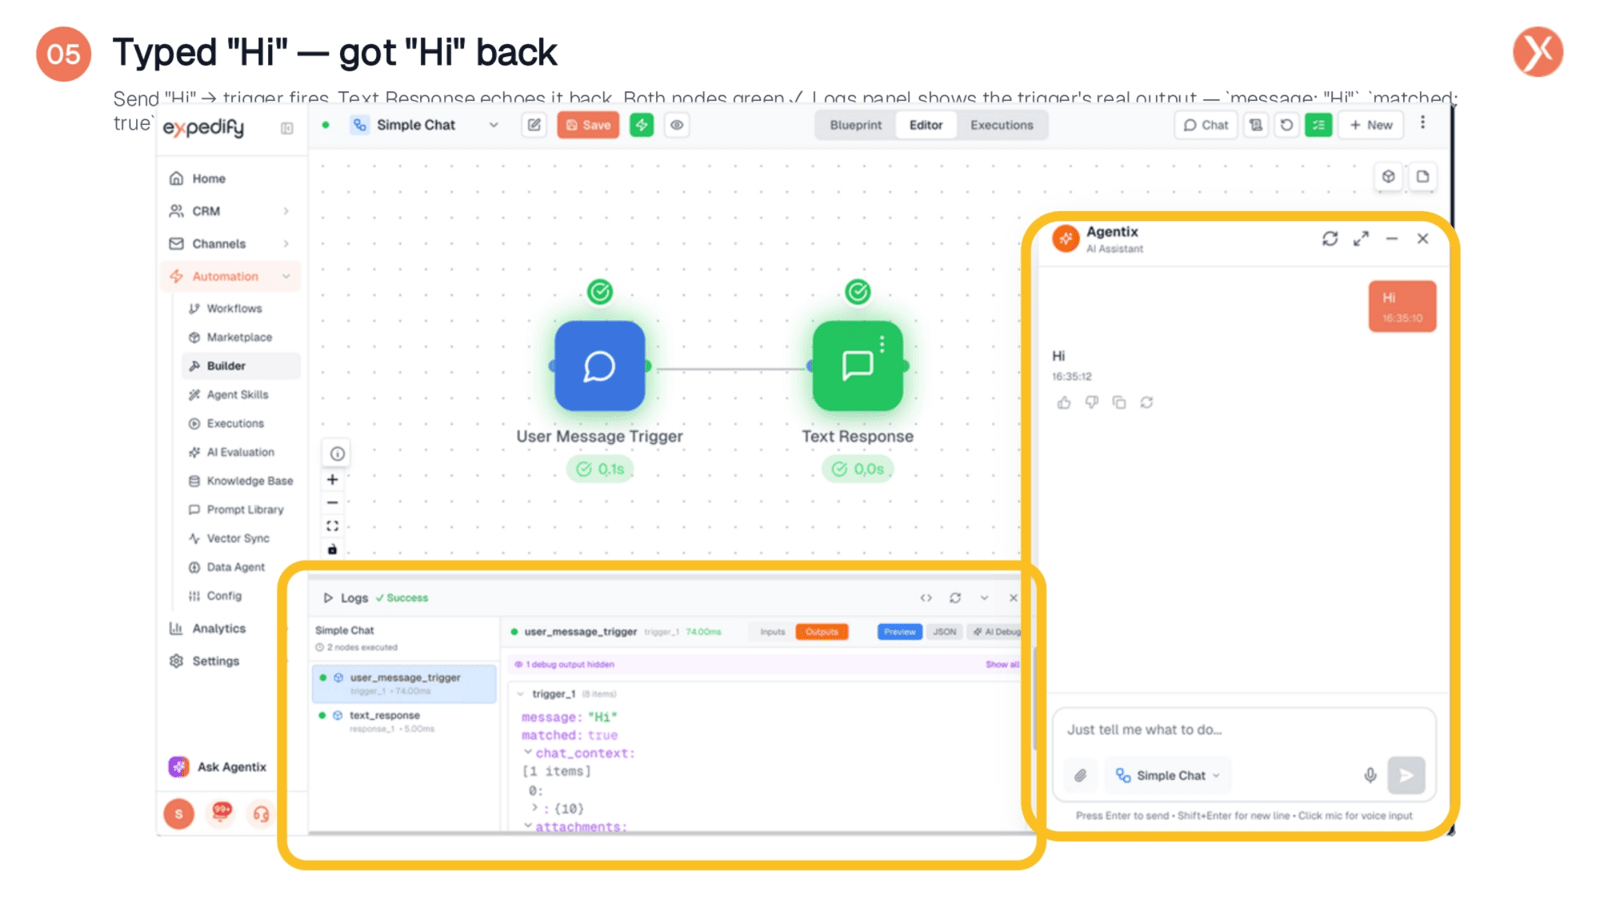Open the Simple Chat workflow name dropdown

pyautogui.click(x=493, y=125)
